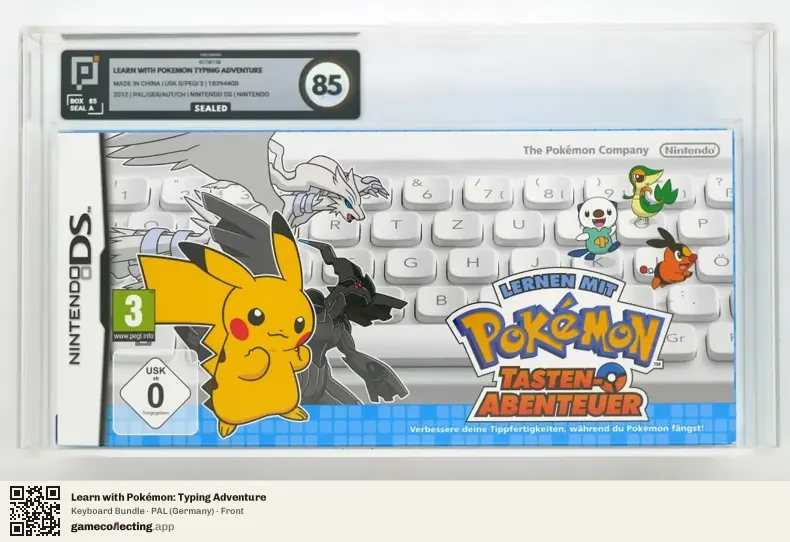790x542 pixels.
Task: Click the U key on the pictured keyboard
Action: 518,227
